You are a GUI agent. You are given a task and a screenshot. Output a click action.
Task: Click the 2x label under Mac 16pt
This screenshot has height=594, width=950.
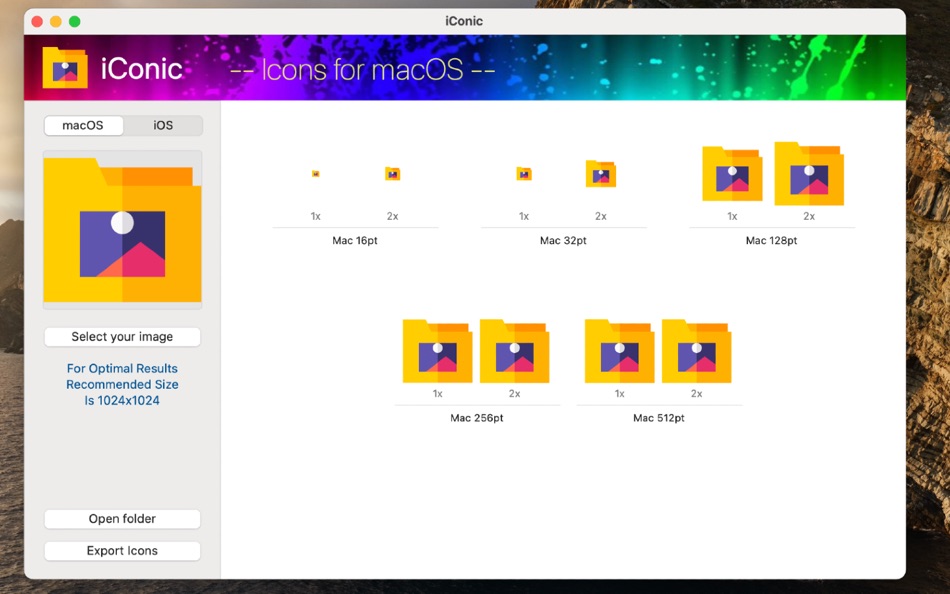pyautogui.click(x=393, y=216)
